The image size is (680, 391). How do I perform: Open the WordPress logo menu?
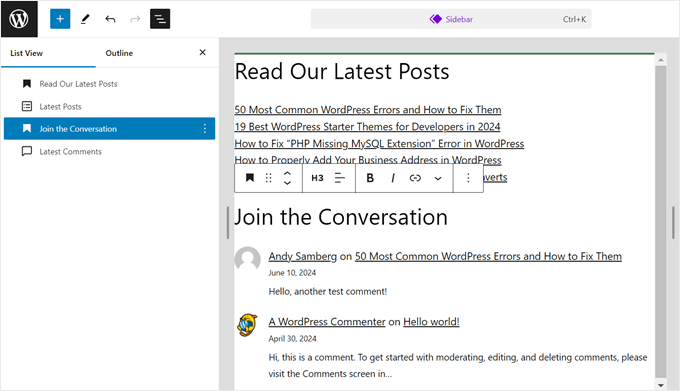(x=19, y=19)
